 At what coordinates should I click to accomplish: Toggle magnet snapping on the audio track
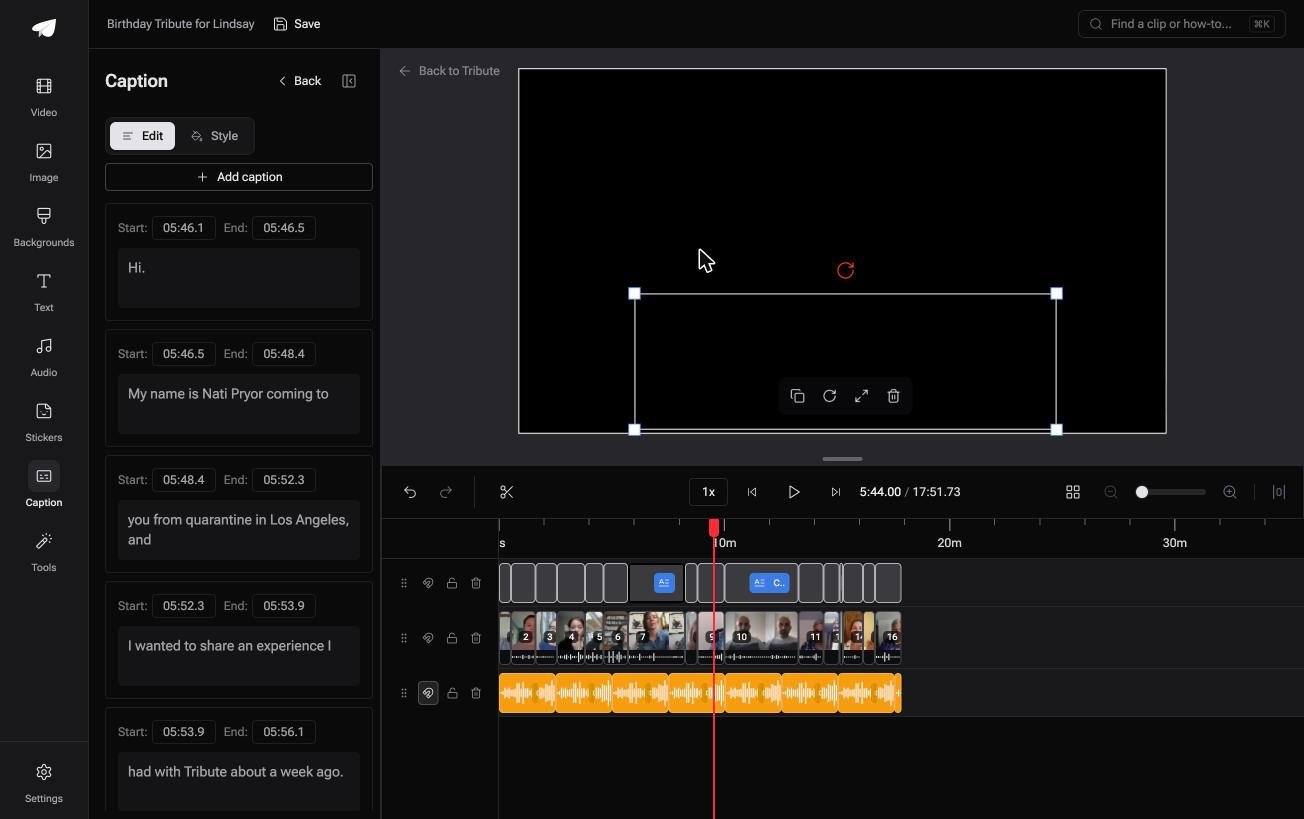pyautogui.click(x=428, y=693)
